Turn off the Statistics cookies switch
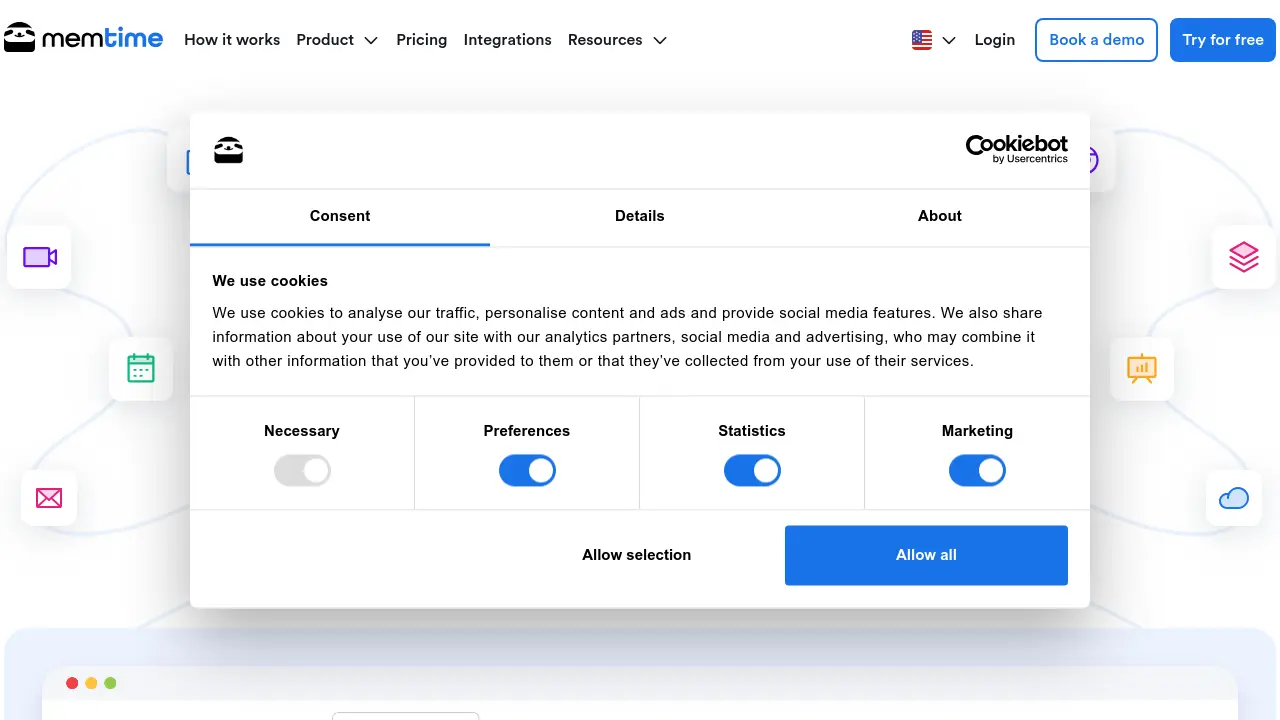1280x720 pixels. 752,470
